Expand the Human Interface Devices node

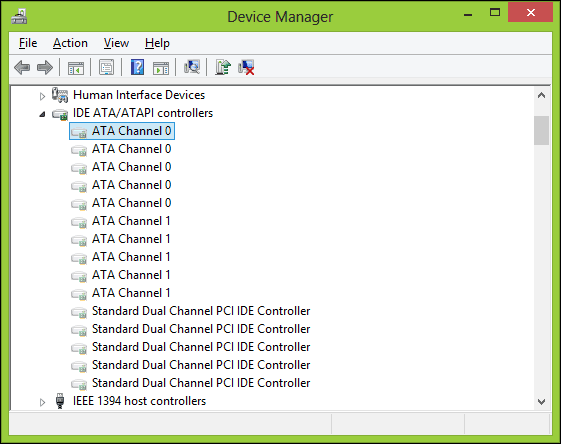(x=42, y=96)
